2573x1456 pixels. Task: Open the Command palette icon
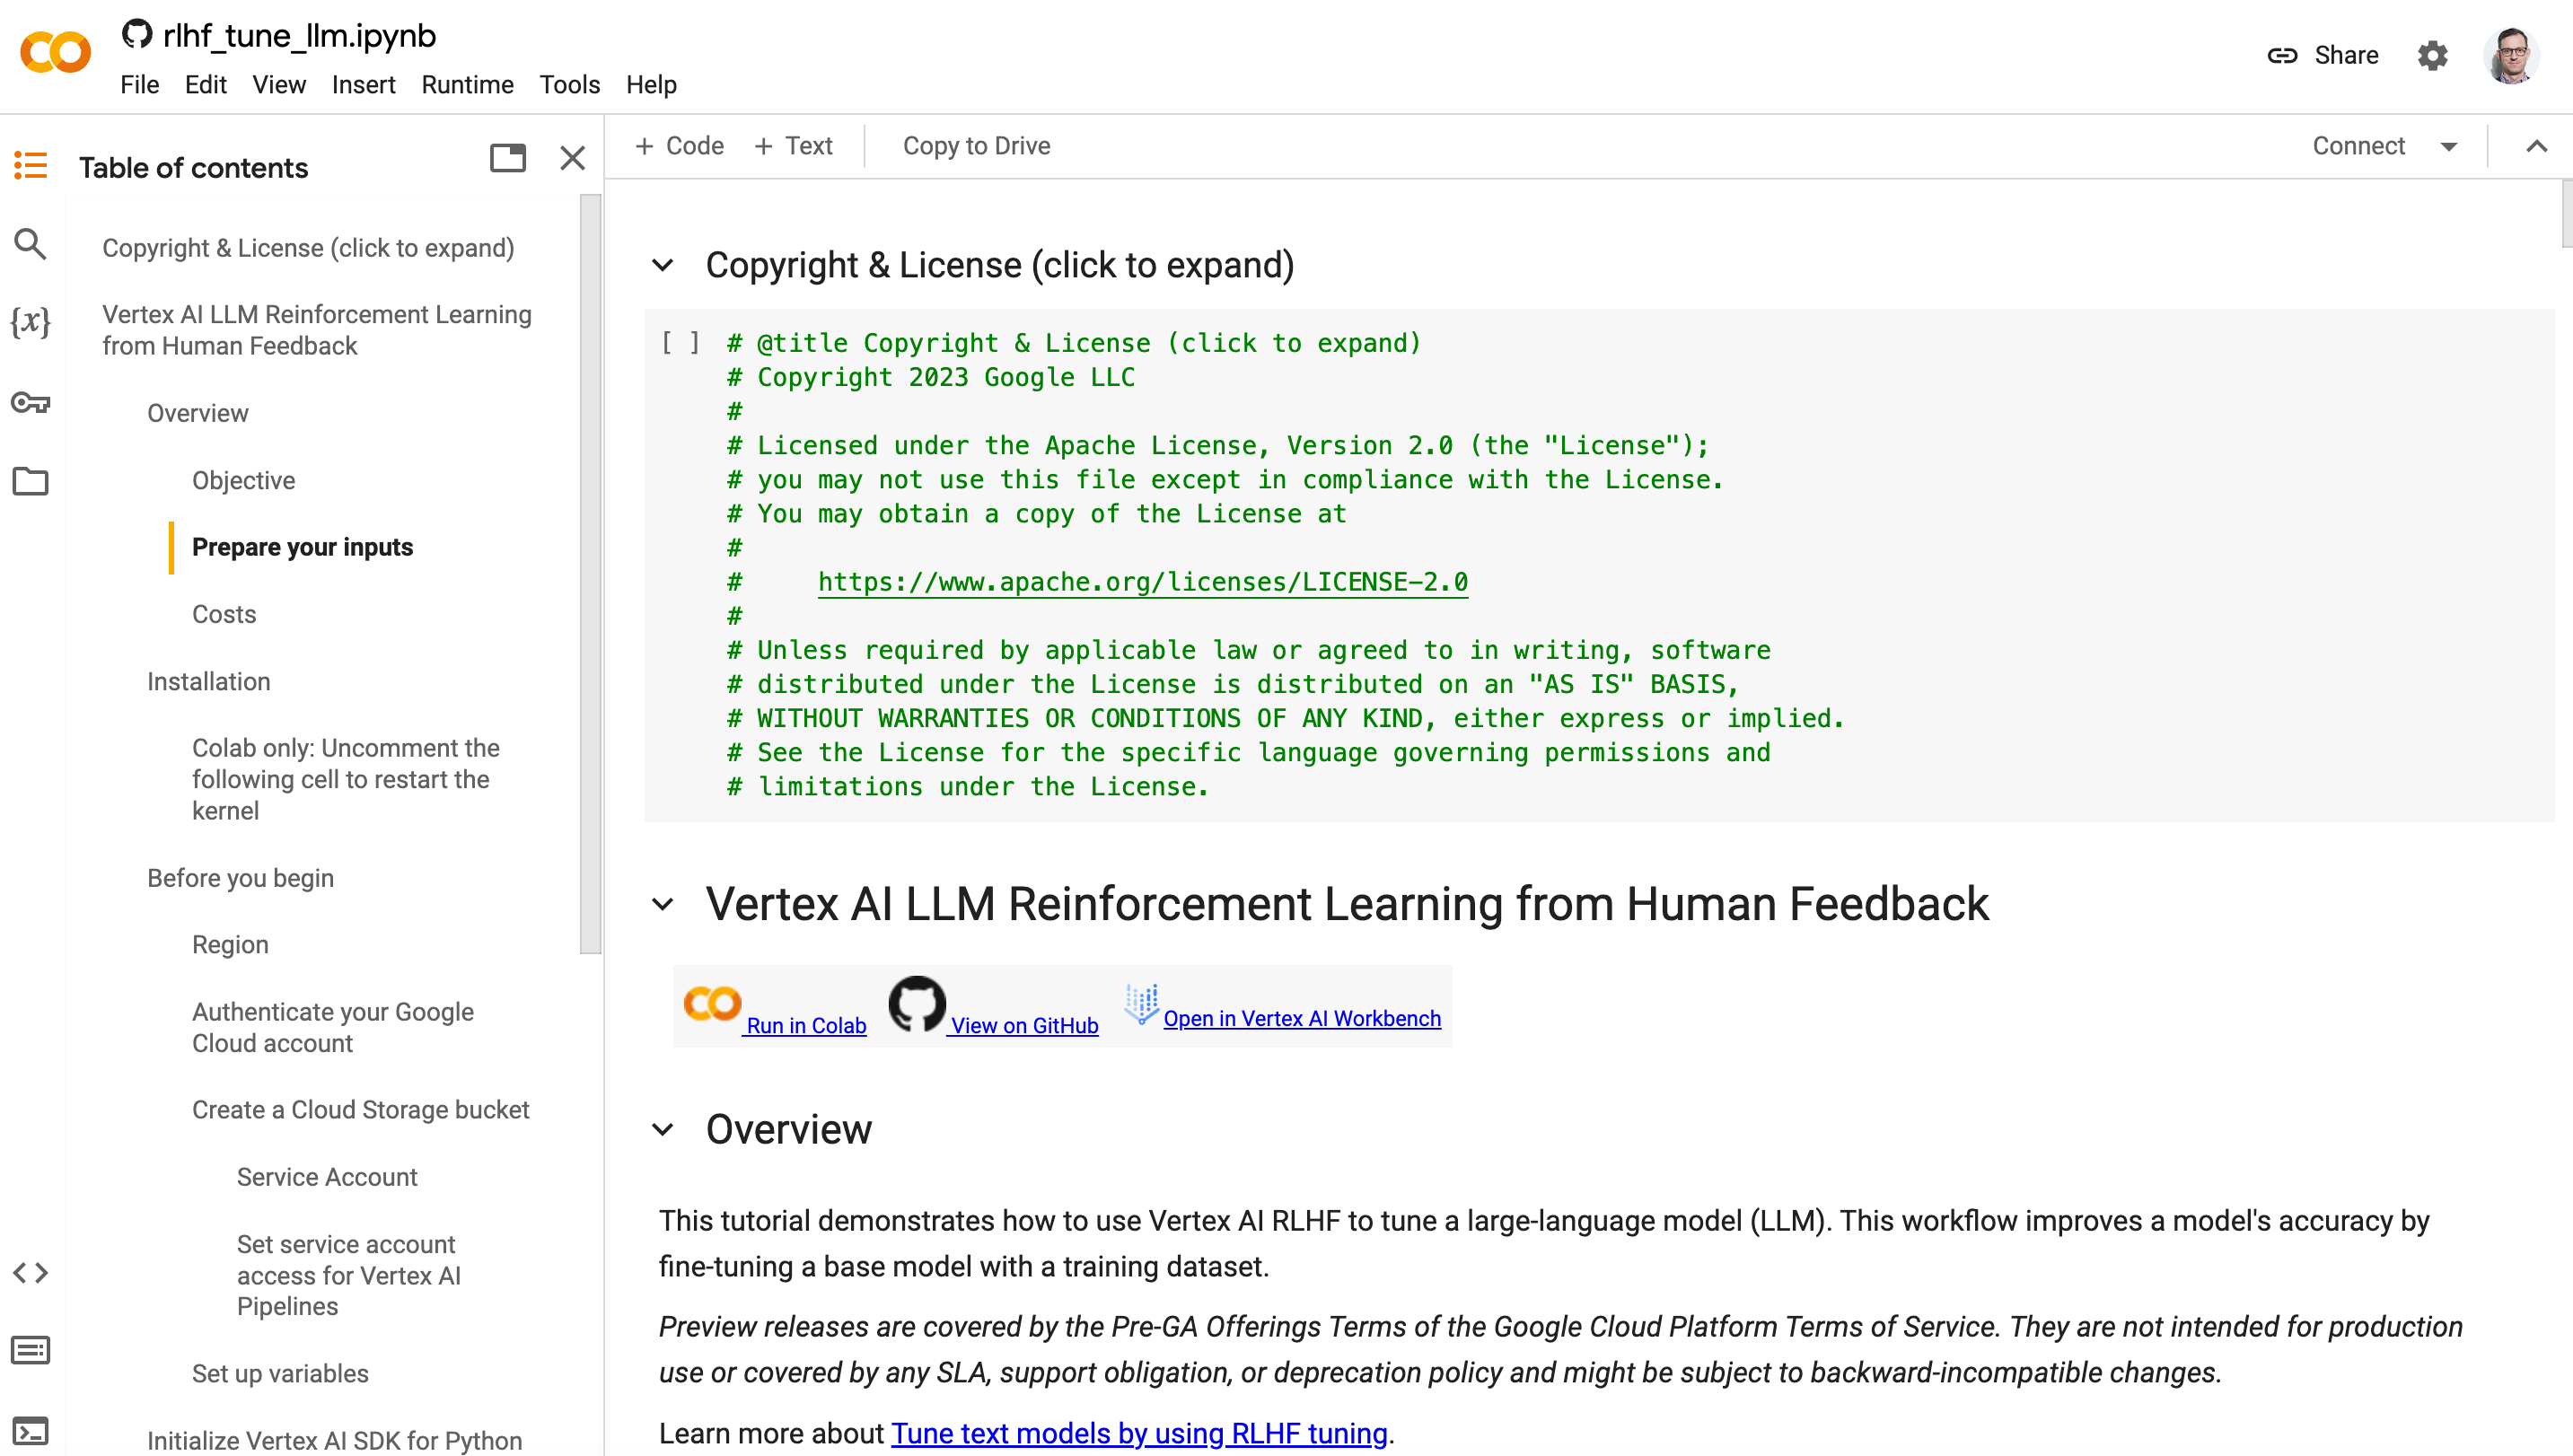click(30, 1351)
